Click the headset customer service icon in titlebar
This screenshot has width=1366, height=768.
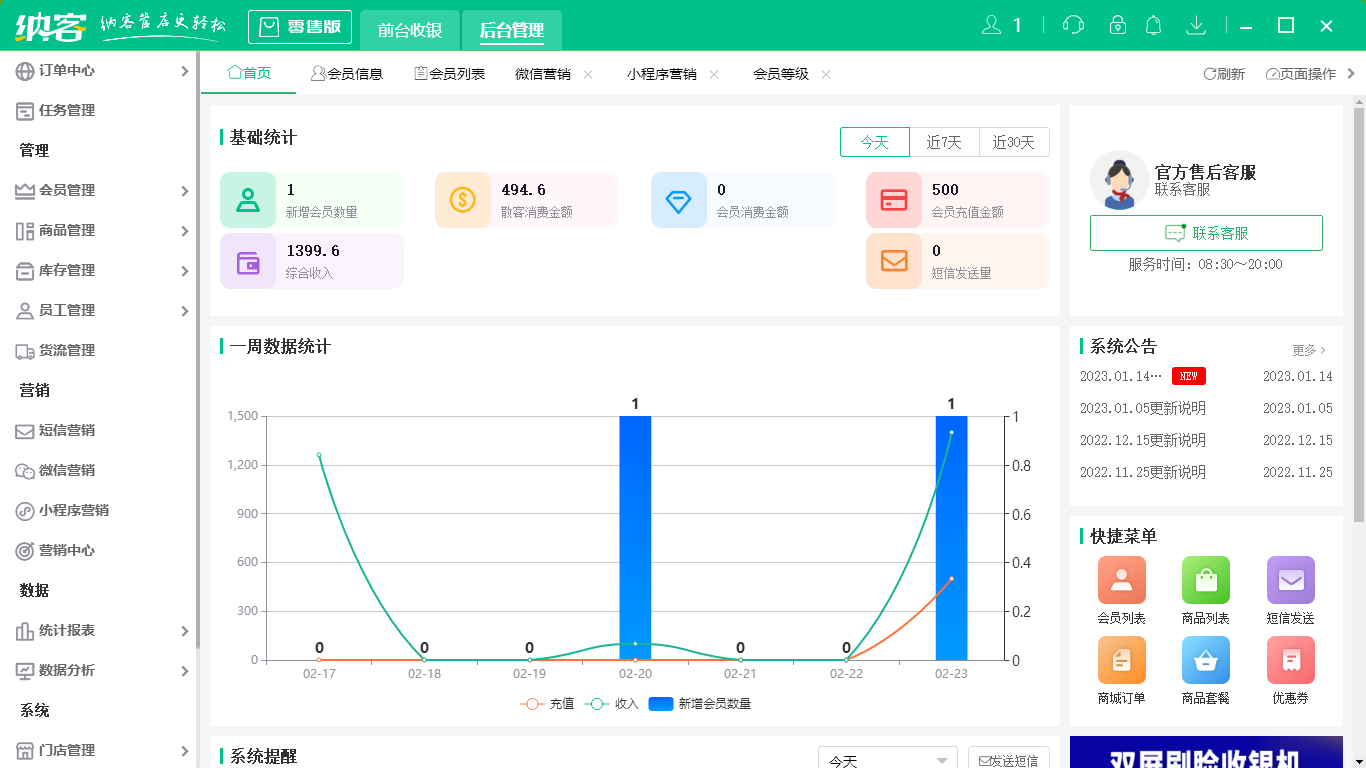1073,24
